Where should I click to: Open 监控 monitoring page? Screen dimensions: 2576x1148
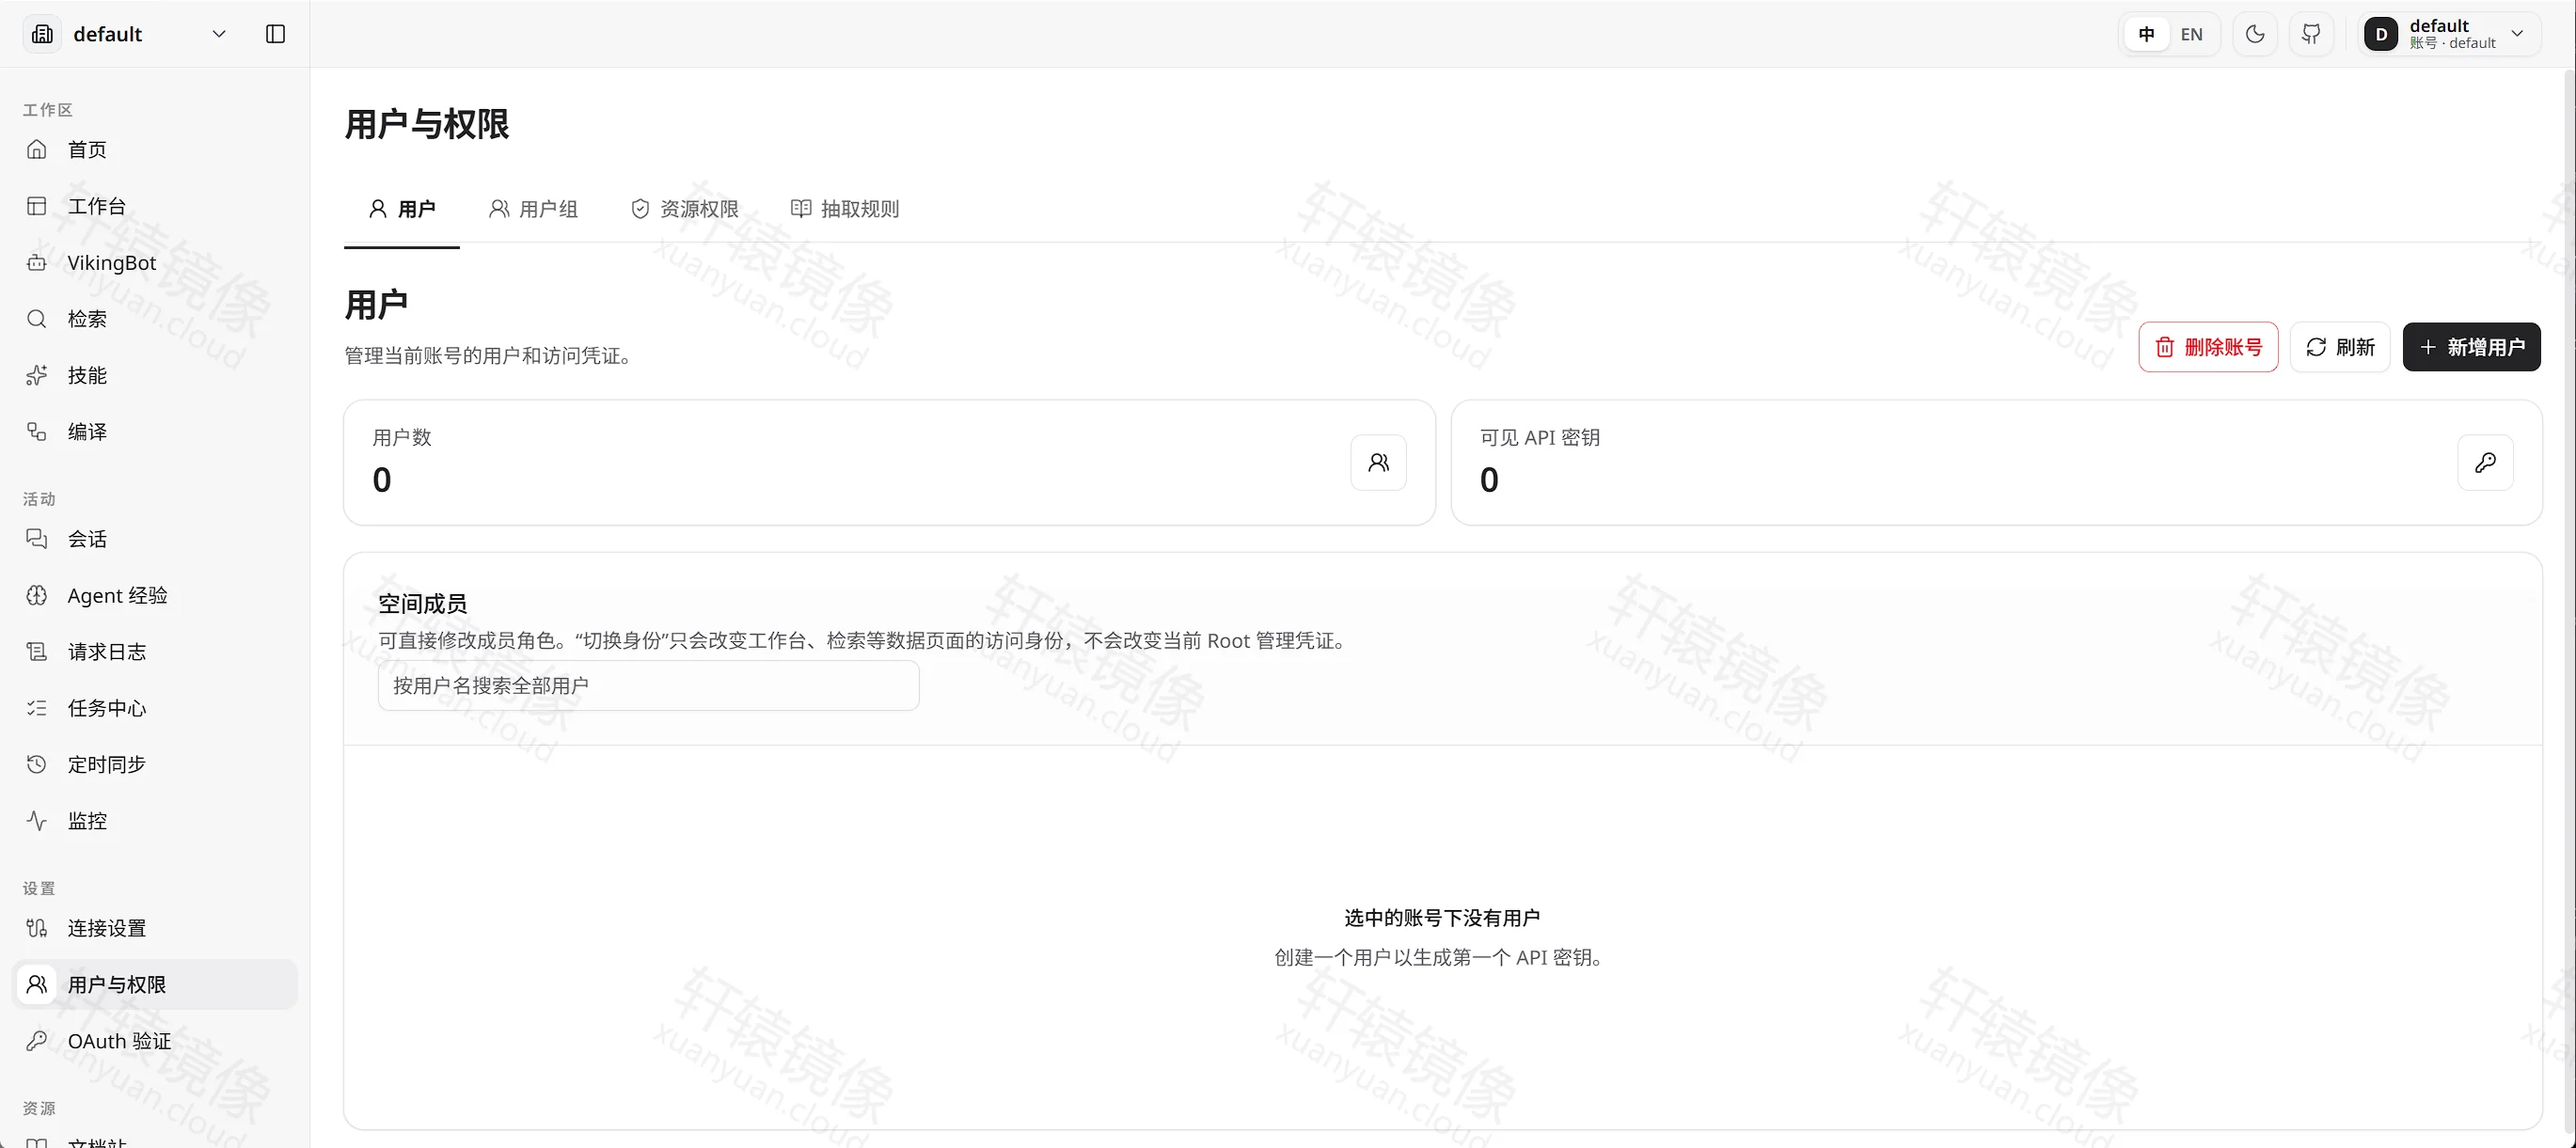tap(155, 821)
